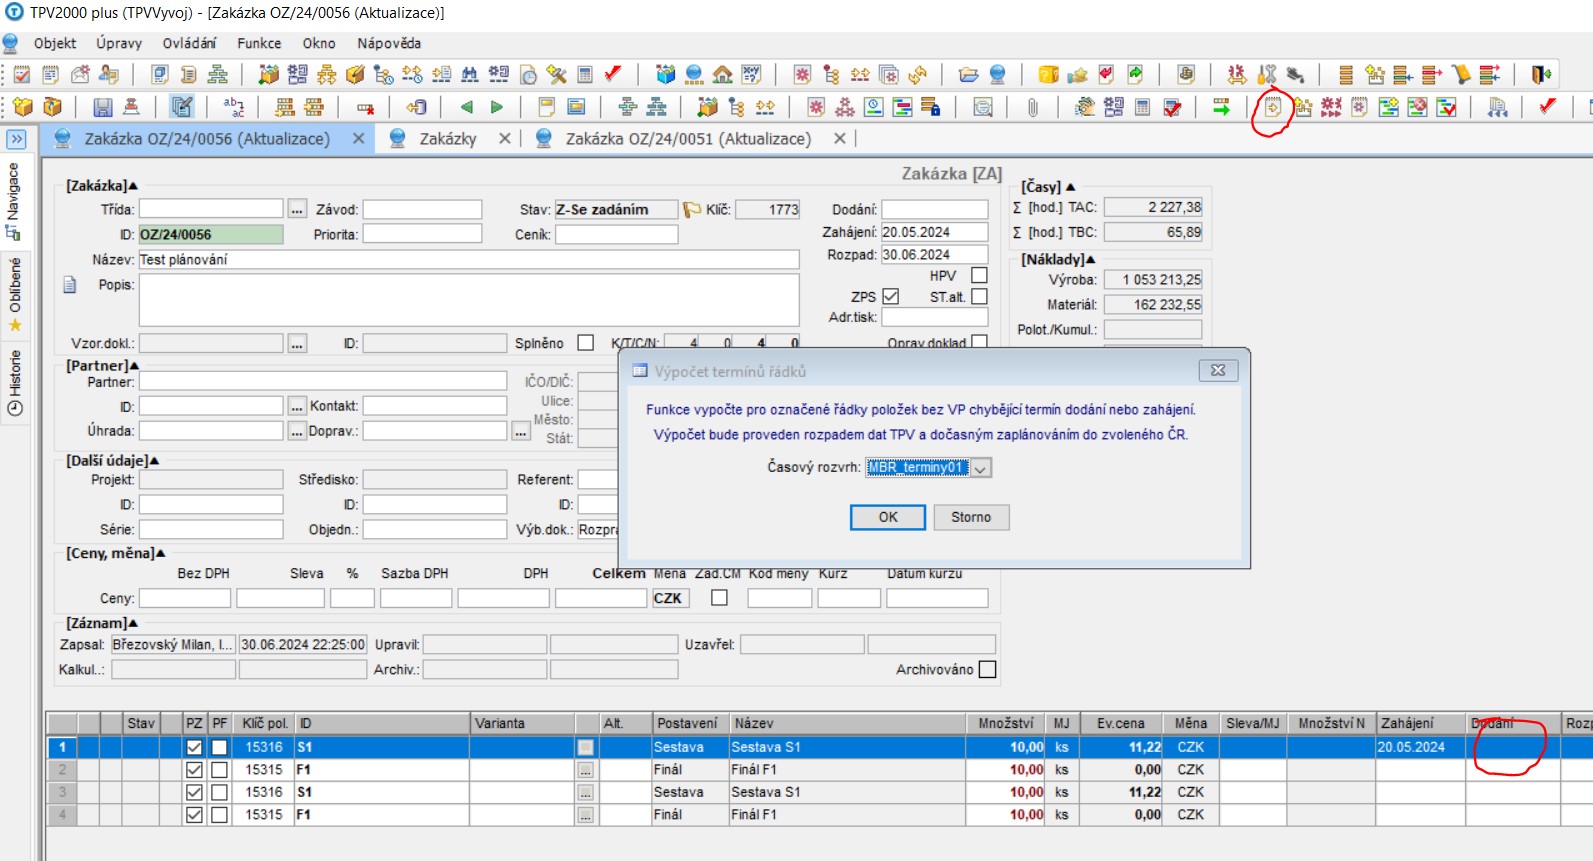Image resolution: width=1593 pixels, height=861 pixels.
Task: Collapse the [Další údaje] section
Action: point(154,461)
